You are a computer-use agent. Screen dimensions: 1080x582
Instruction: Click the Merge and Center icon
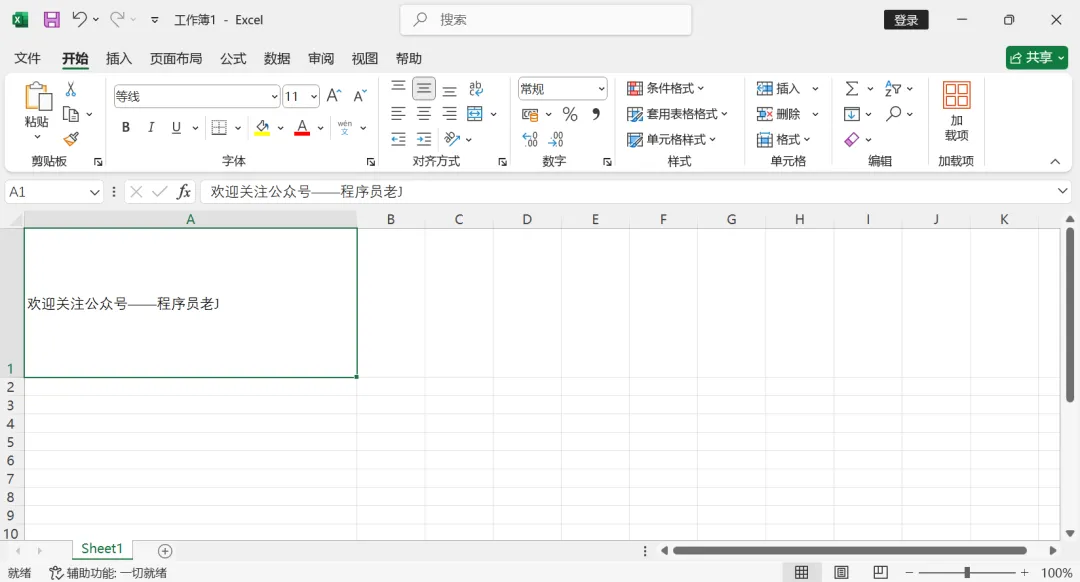[x=475, y=114]
